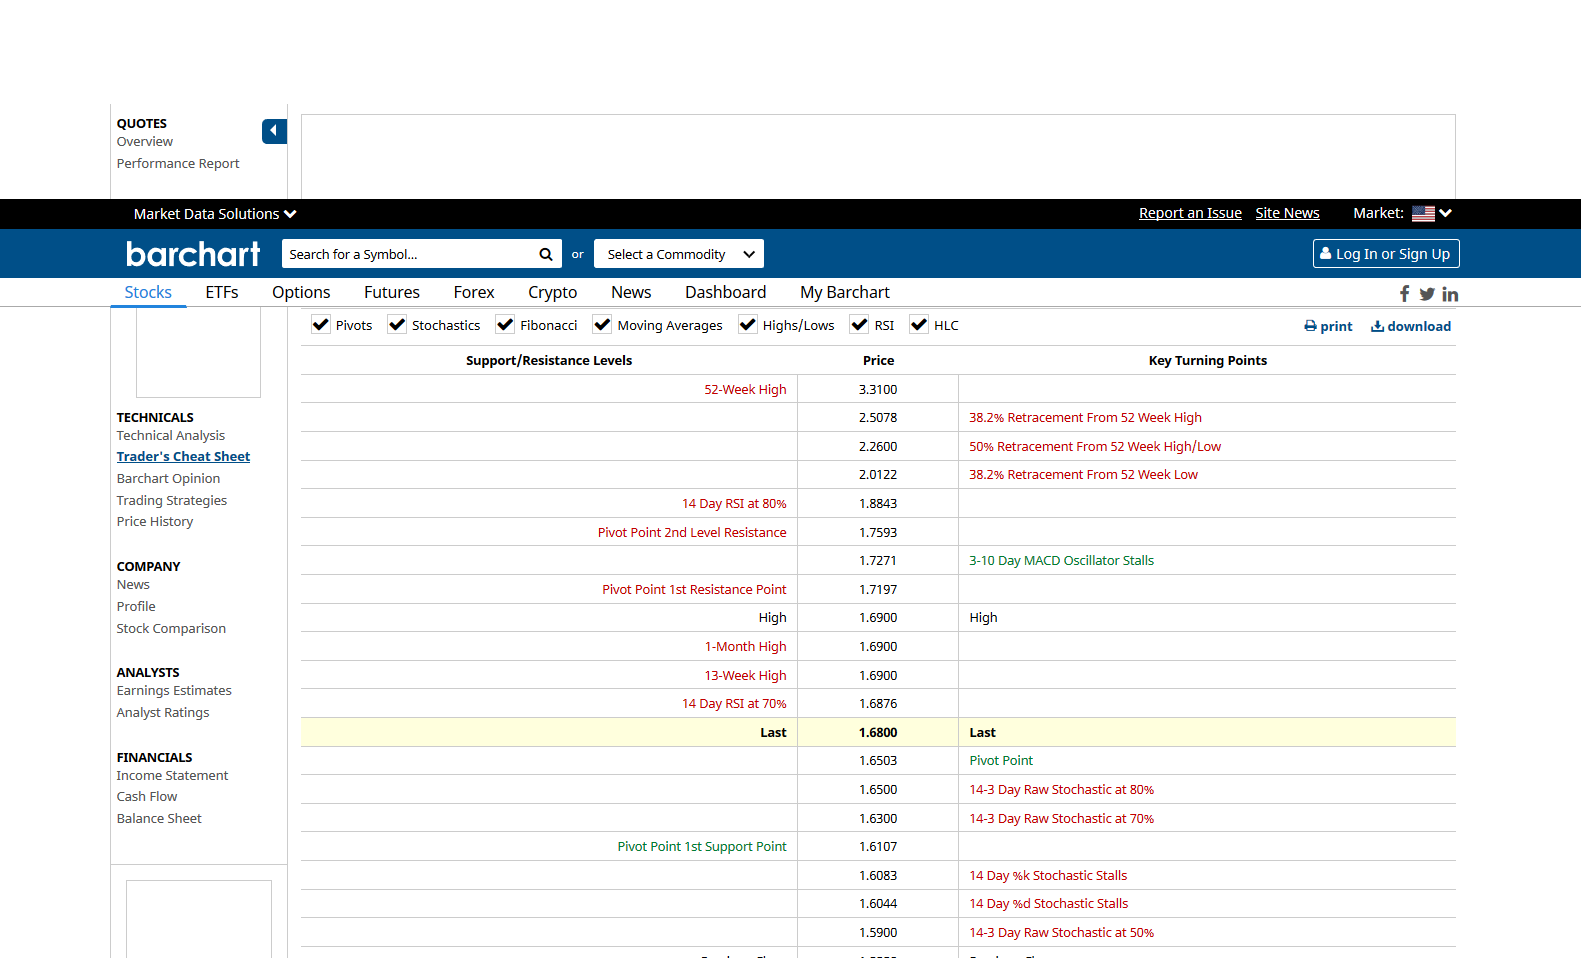Print the cheat sheet

point(1328,326)
